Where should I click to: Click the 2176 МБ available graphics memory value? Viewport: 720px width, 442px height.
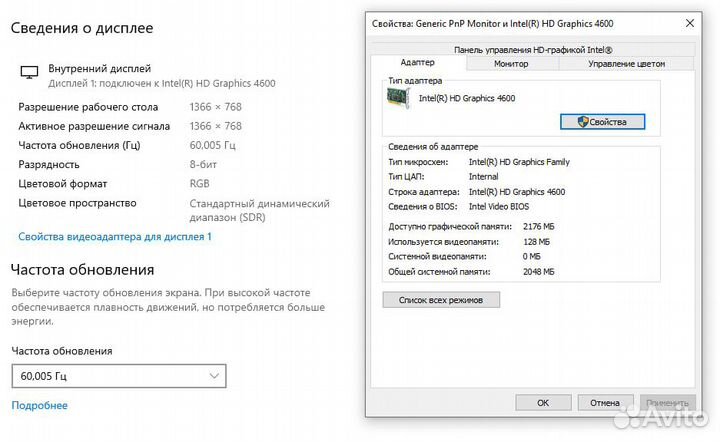539,227
